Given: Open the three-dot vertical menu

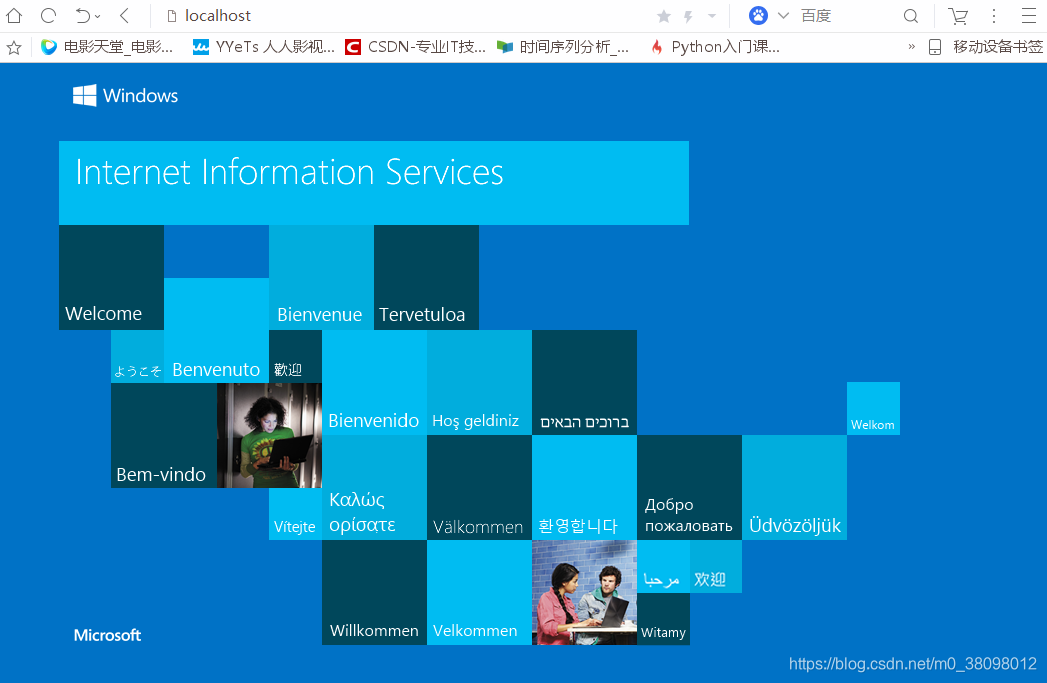Looking at the screenshot, I should click(994, 16).
